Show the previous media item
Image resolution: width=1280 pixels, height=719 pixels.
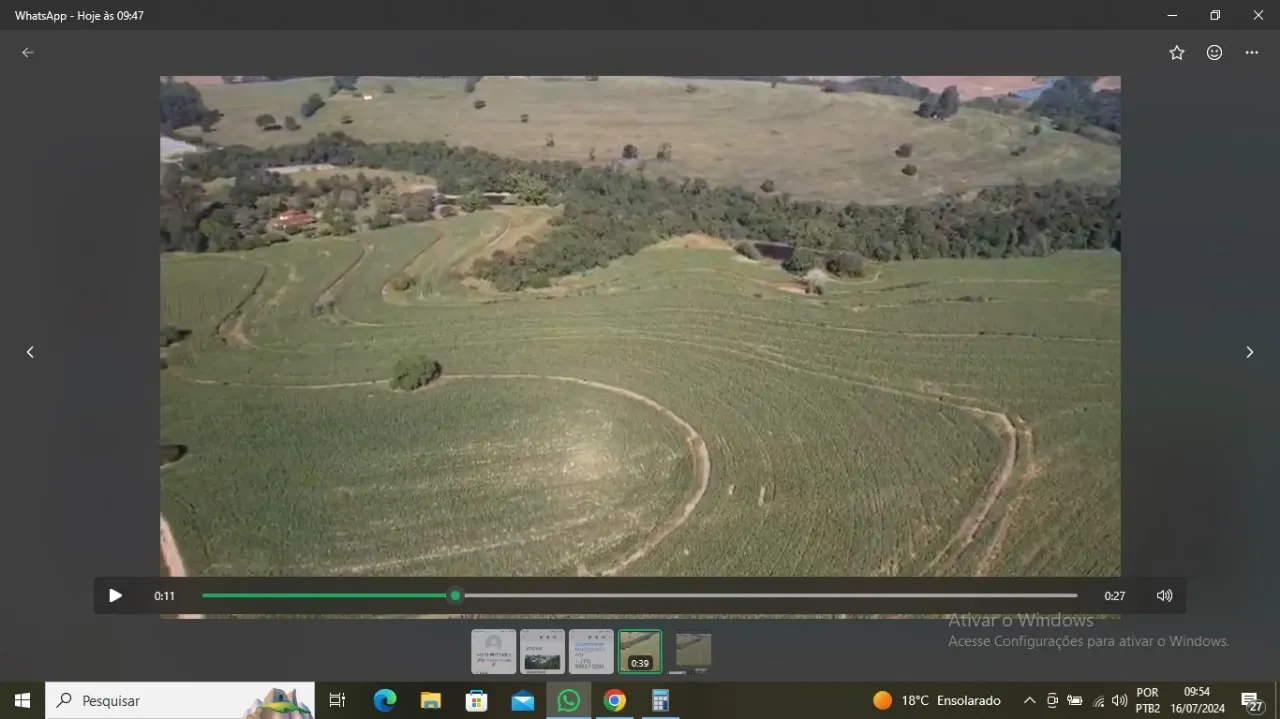pos(30,352)
